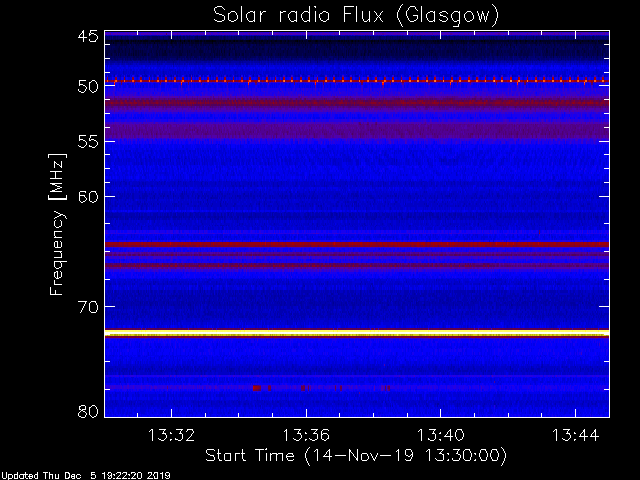Click the 60 MHz frequency label
Viewport: 640px width, 480px height.
88,196
